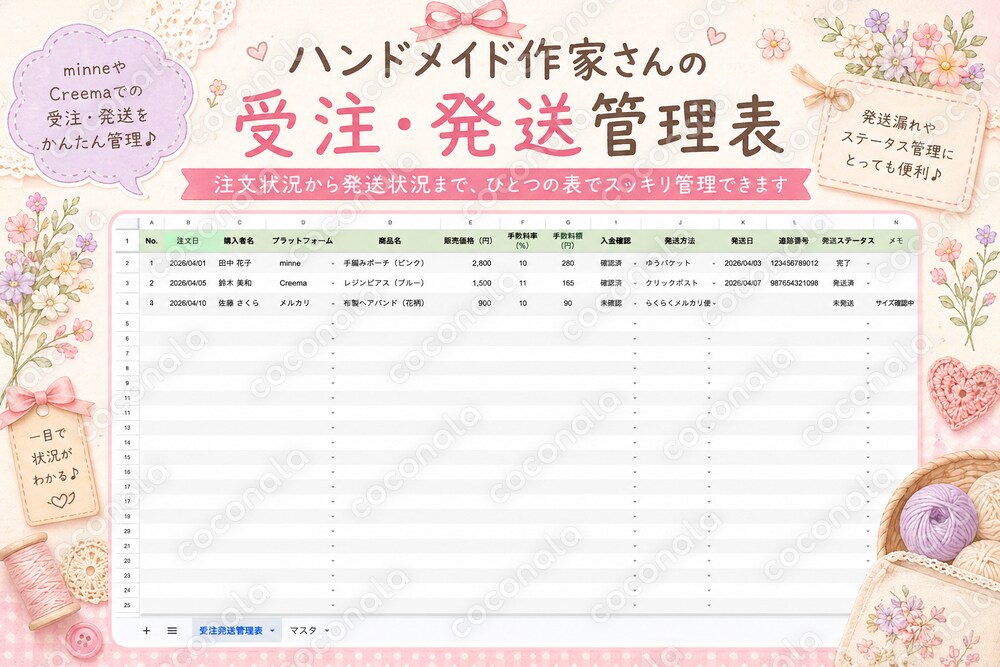Select the 発送日 header cell
The height and width of the screenshot is (667, 1000).
[x=742, y=241]
